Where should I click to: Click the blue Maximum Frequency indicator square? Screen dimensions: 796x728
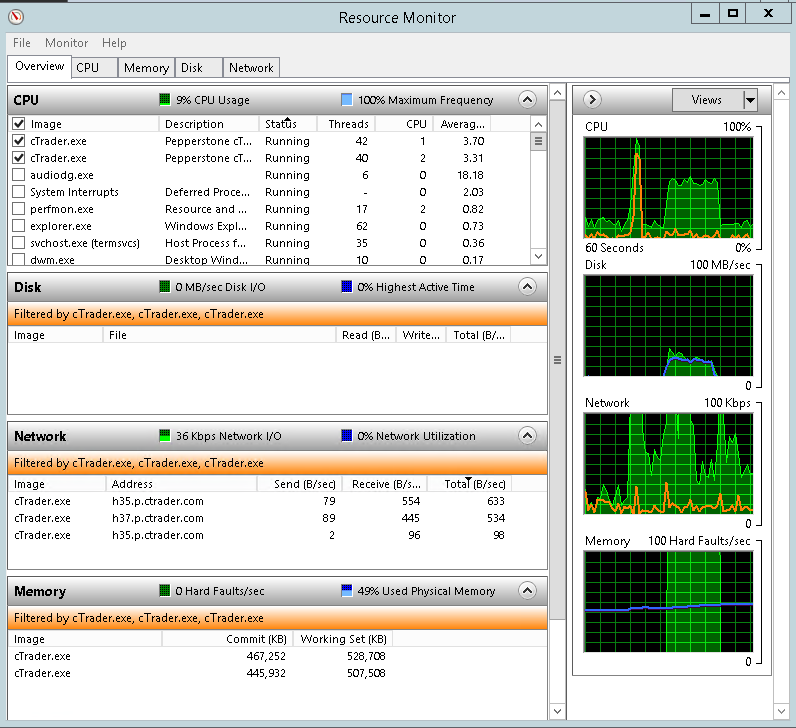[347, 100]
